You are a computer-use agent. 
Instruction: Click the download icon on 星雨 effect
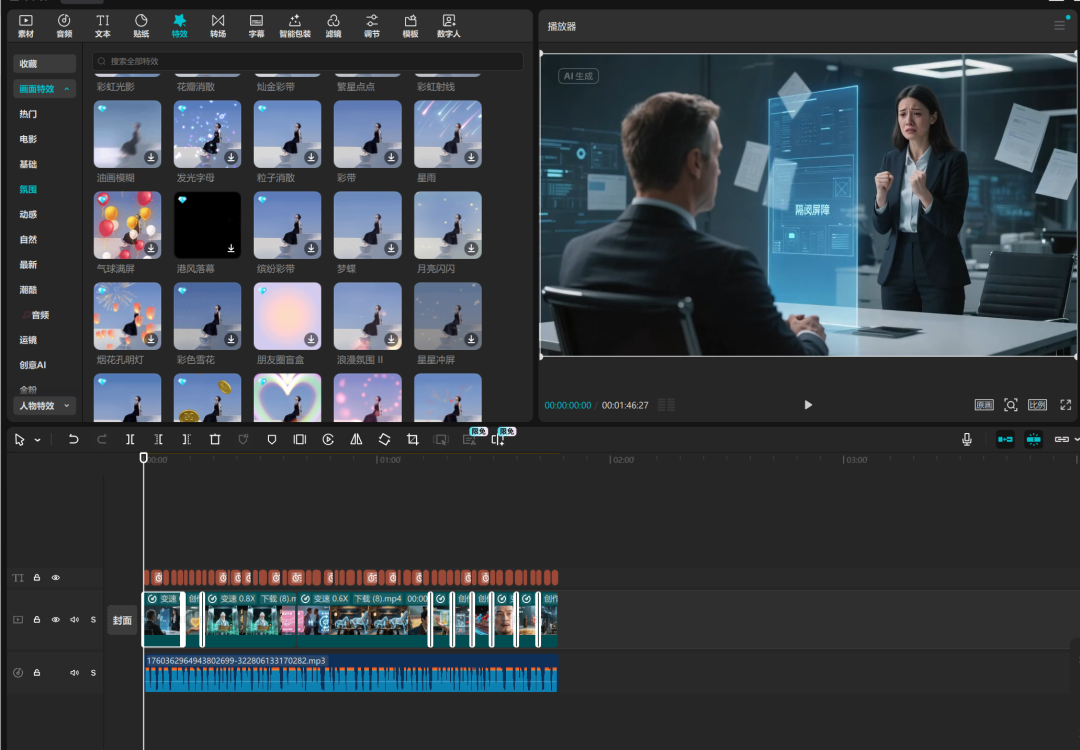pyautogui.click(x=471, y=157)
